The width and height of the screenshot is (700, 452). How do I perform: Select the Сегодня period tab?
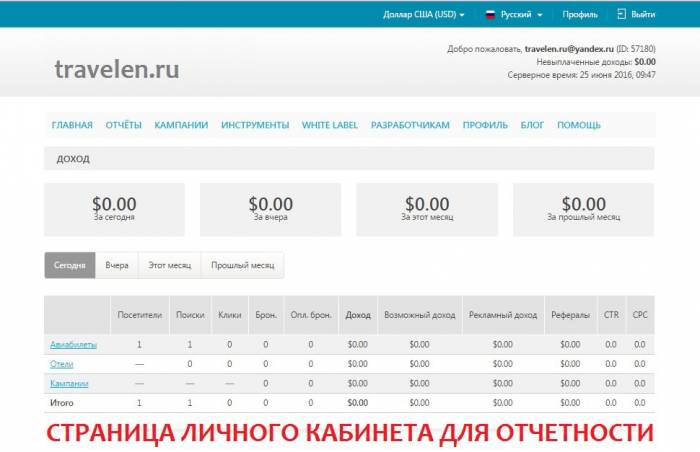tap(70, 265)
